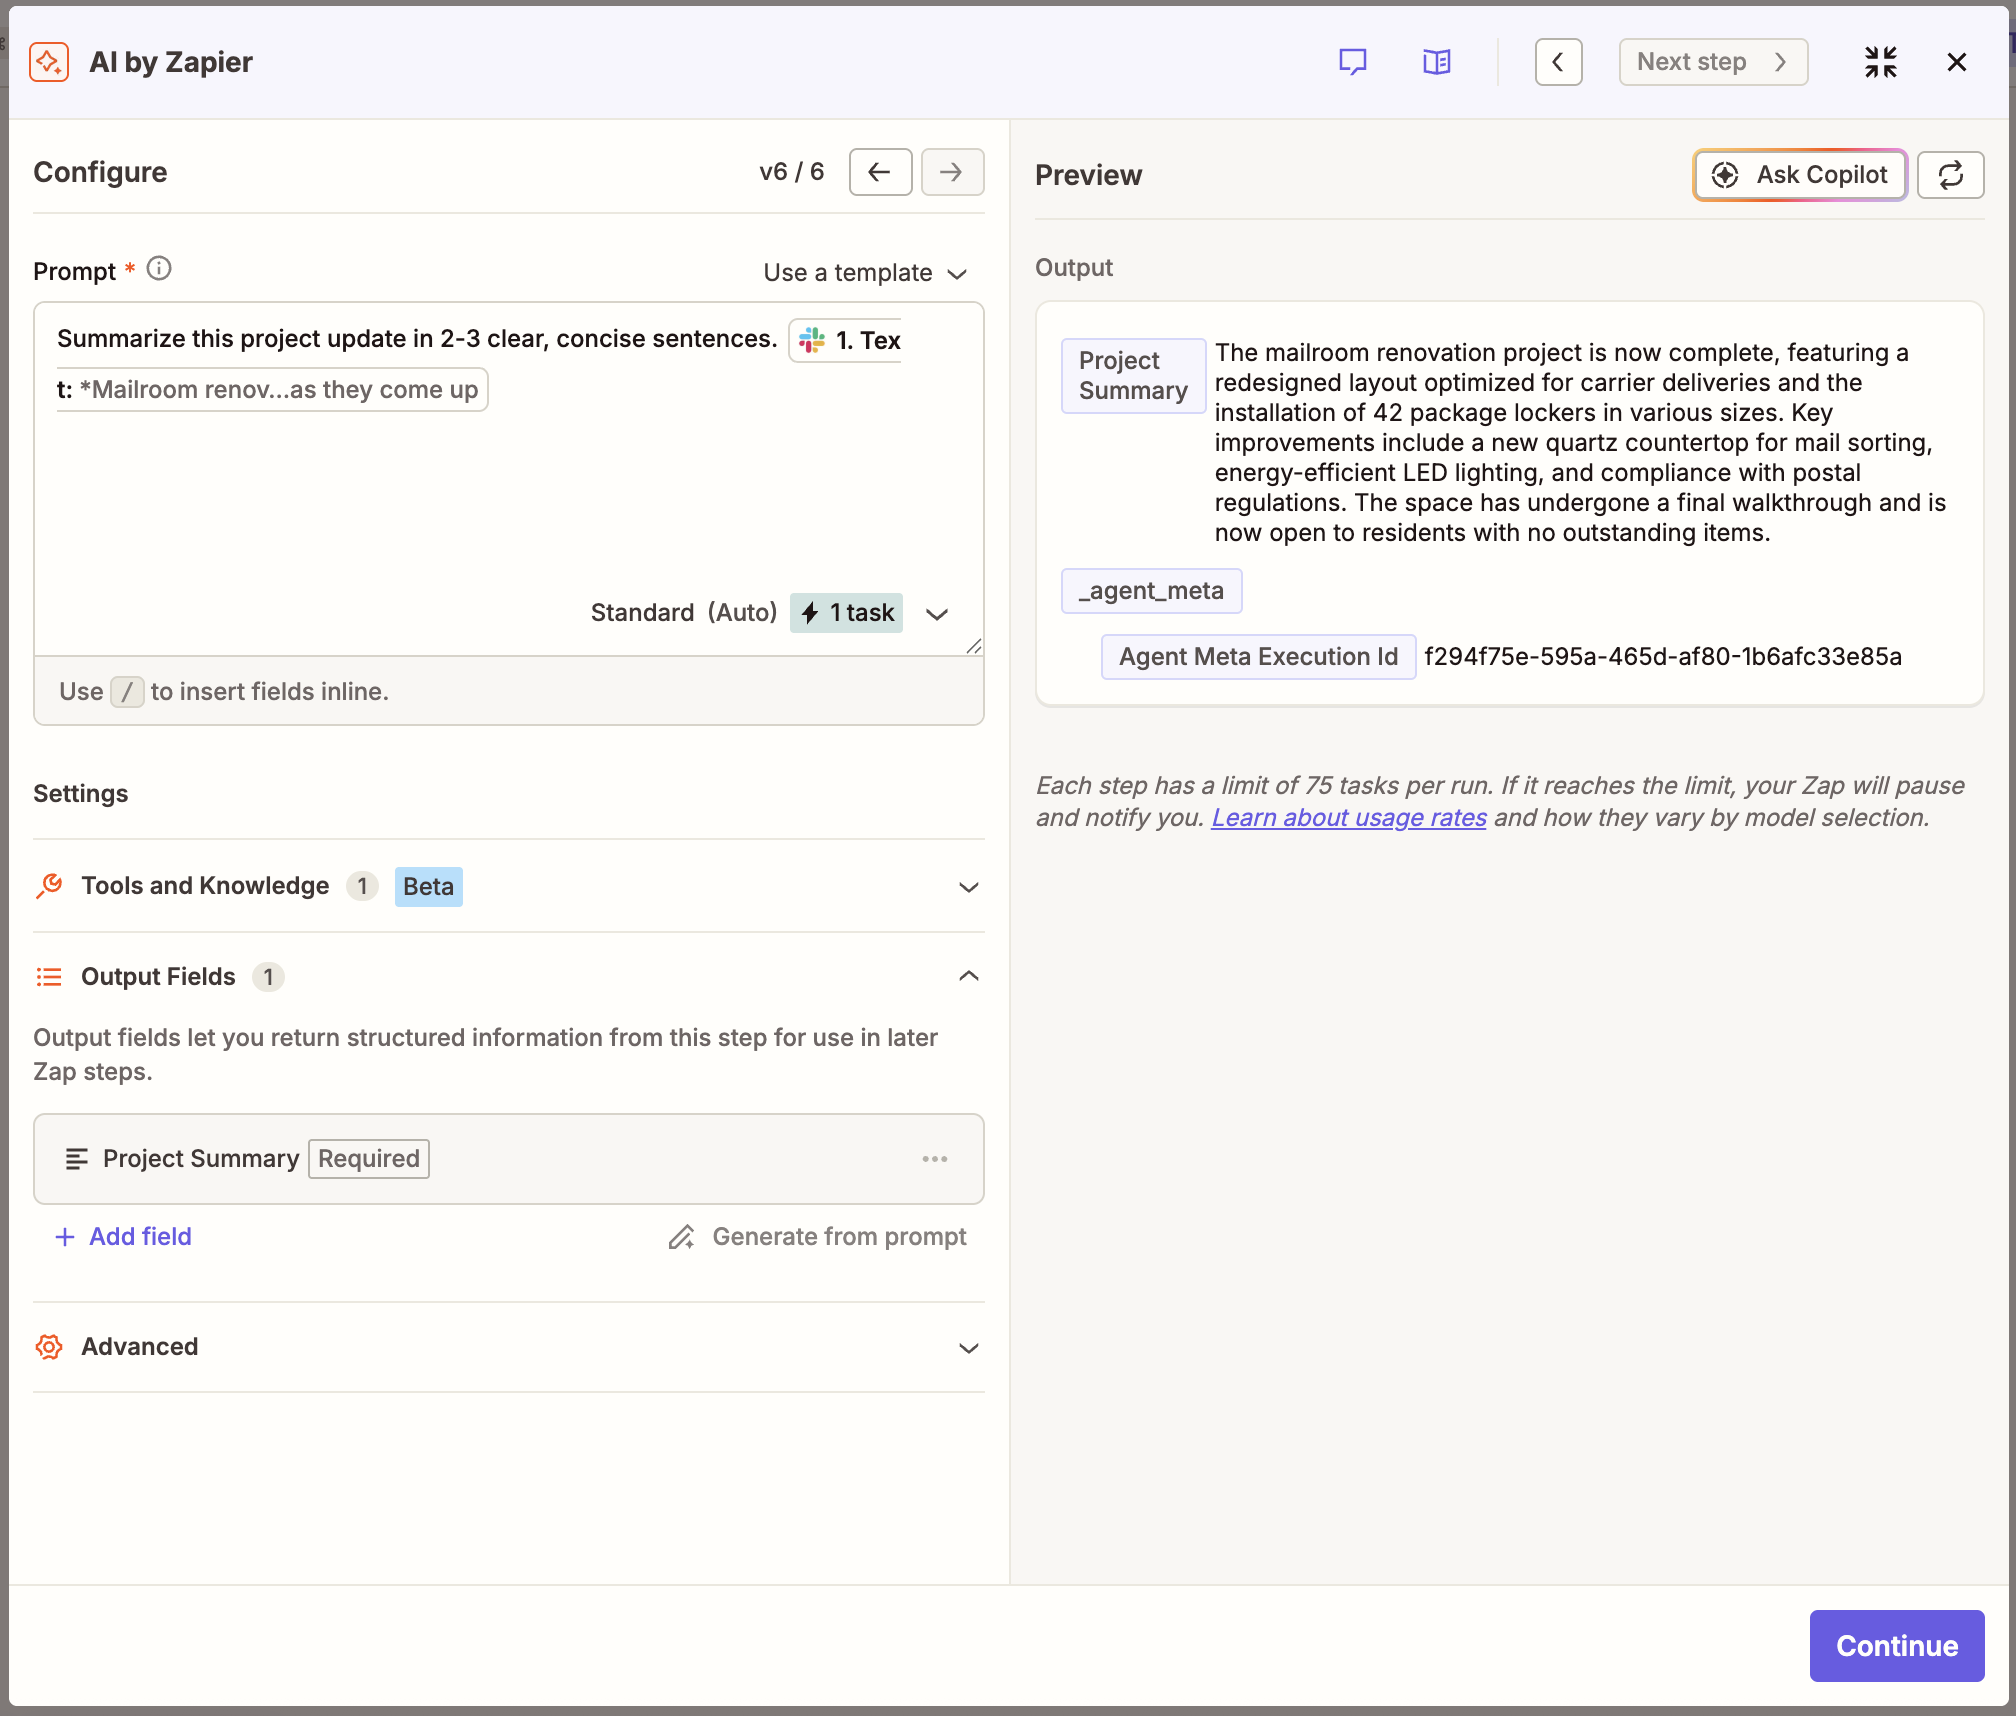Expand the Tools and Knowledge section
The height and width of the screenshot is (1716, 2016).
508,886
